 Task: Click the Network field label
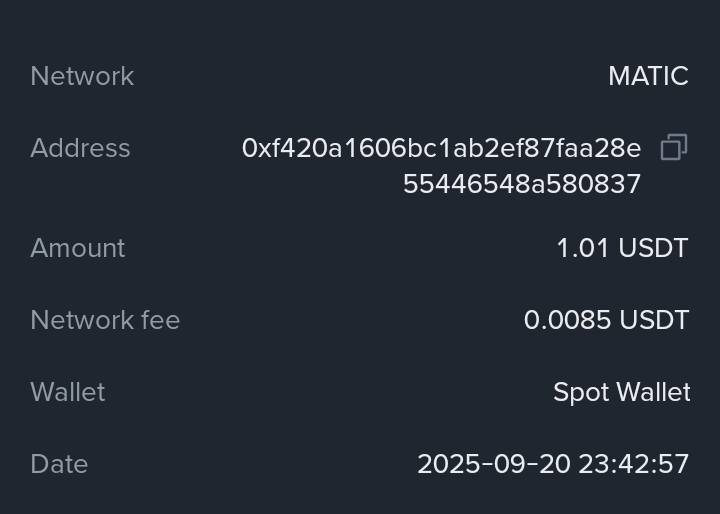[x=82, y=76]
